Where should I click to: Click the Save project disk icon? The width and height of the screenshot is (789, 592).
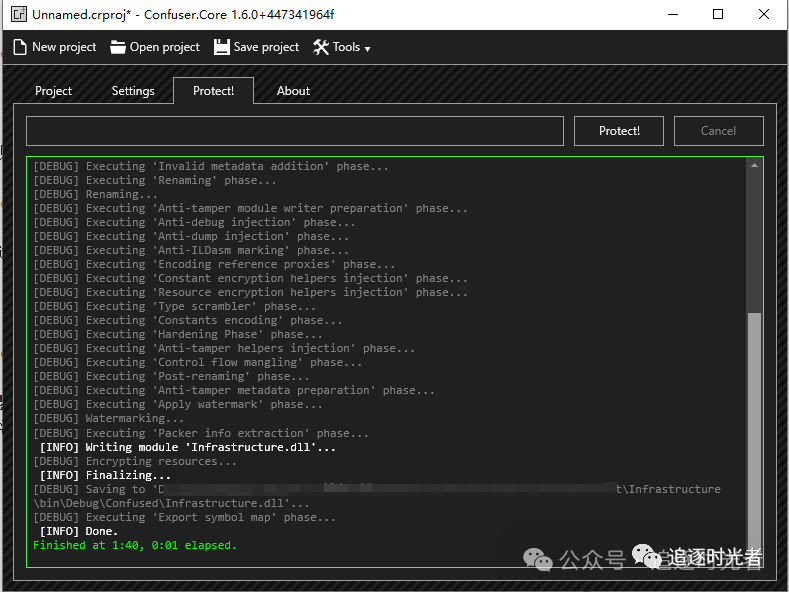[x=221, y=47]
